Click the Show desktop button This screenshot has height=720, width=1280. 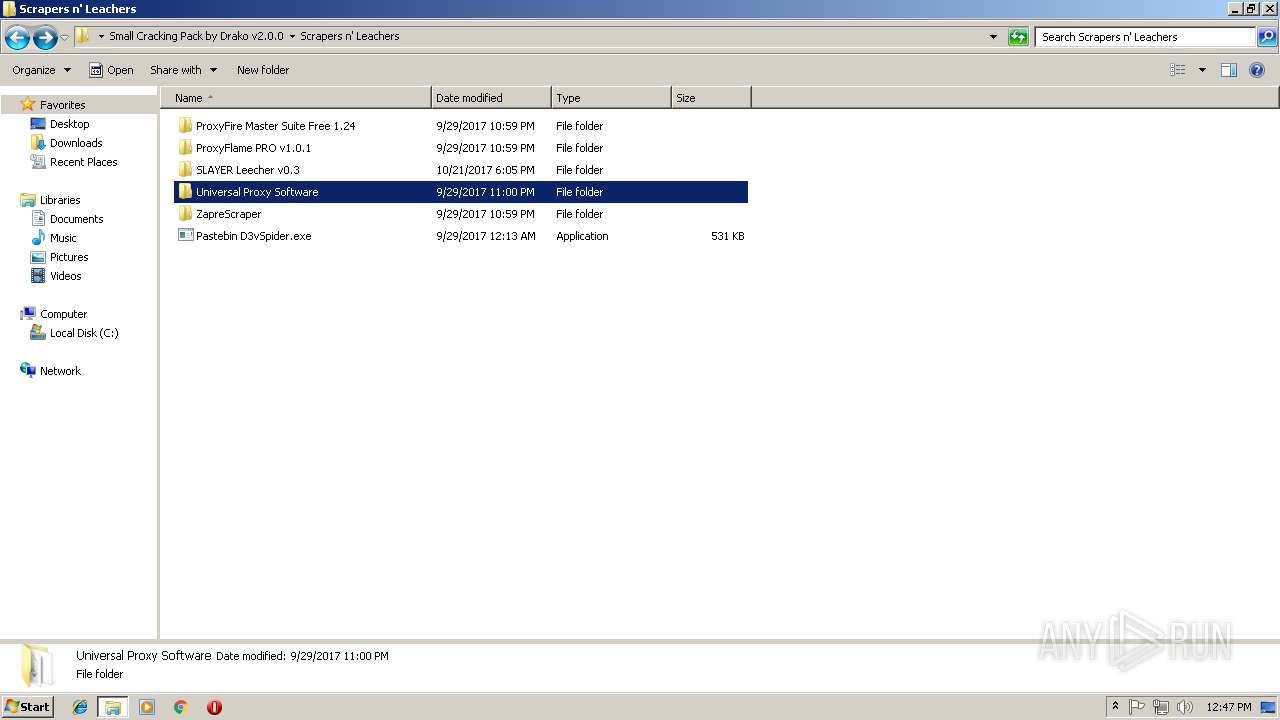[1269, 707]
